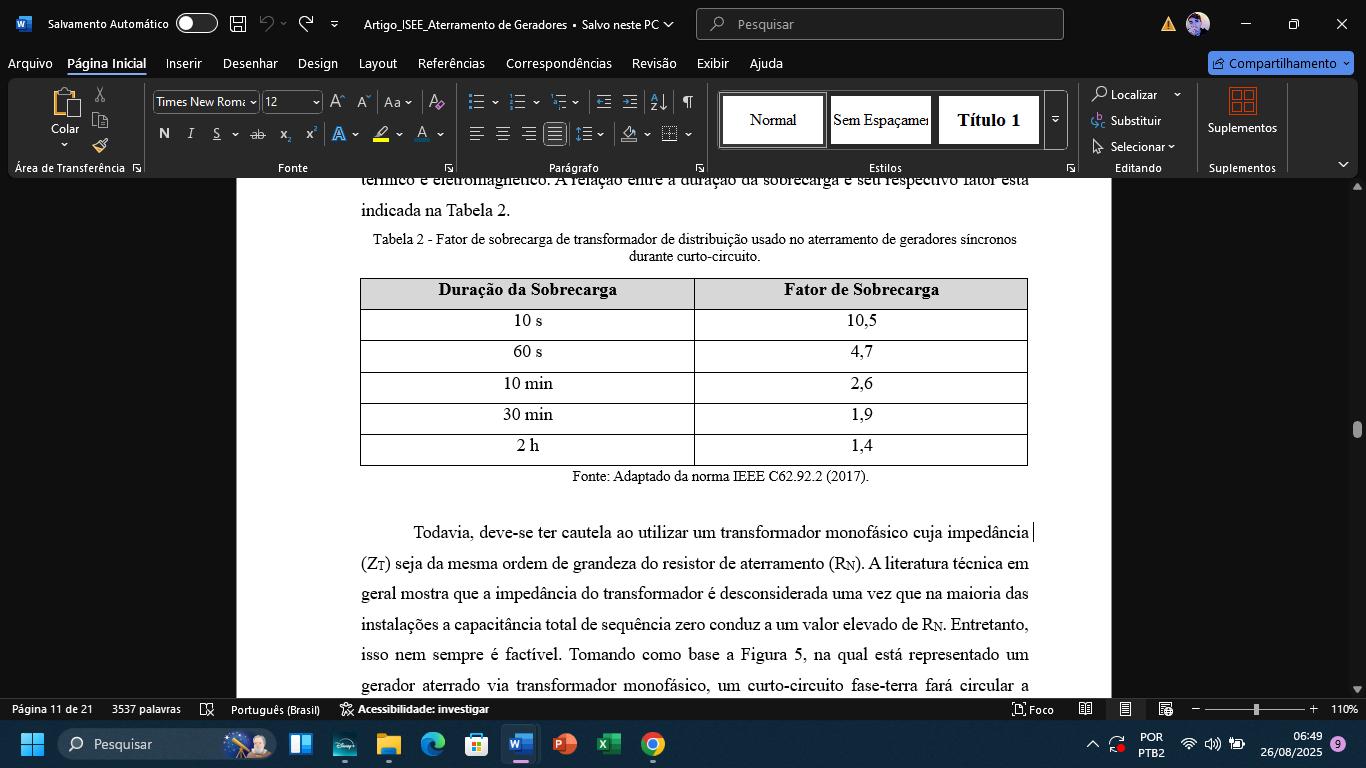Image resolution: width=1366 pixels, height=768 pixels.
Task: Open the Selecionar dropdown
Action: click(1133, 147)
